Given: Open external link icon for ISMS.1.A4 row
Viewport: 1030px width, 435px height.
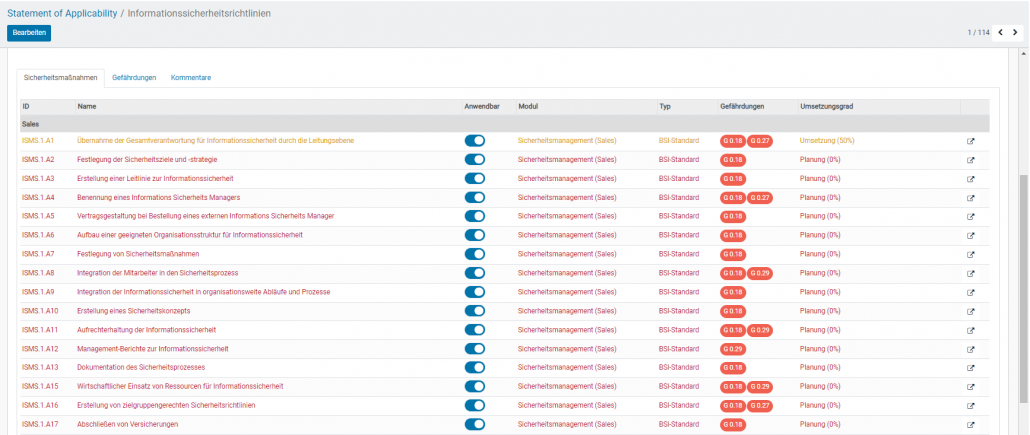Looking at the screenshot, I should [970, 198].
